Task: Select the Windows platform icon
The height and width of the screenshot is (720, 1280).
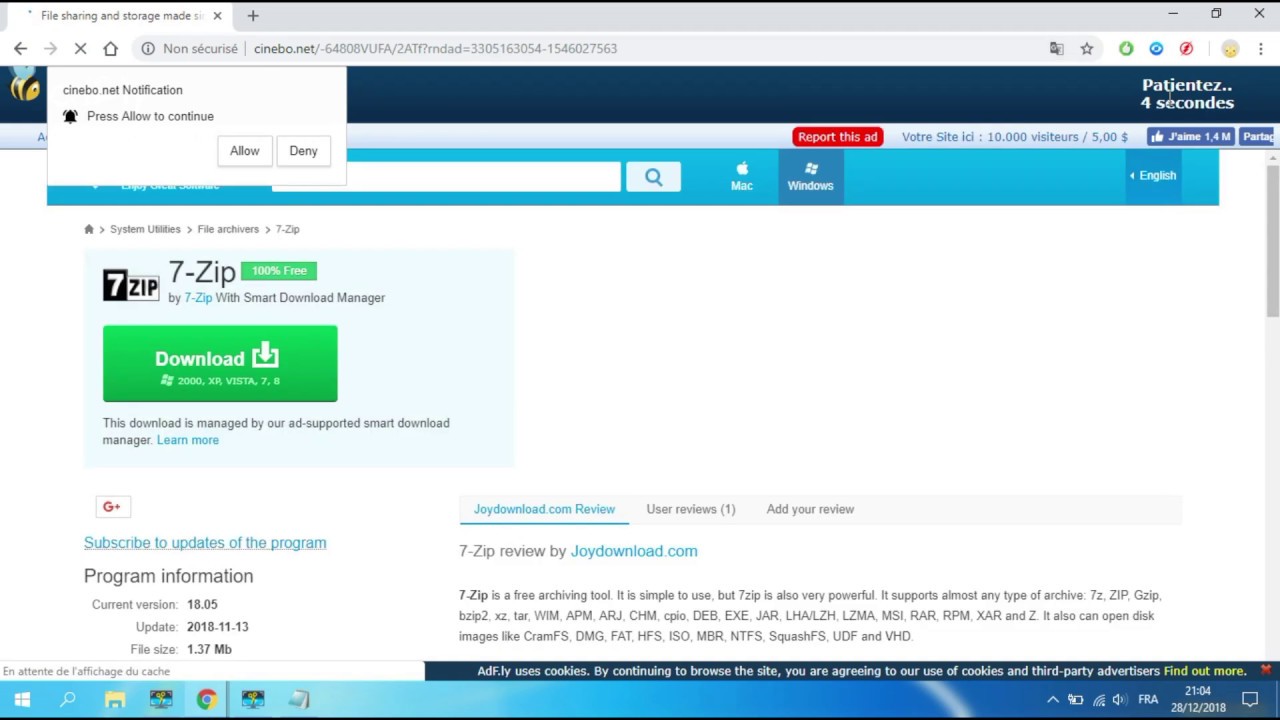Action: 810,176
